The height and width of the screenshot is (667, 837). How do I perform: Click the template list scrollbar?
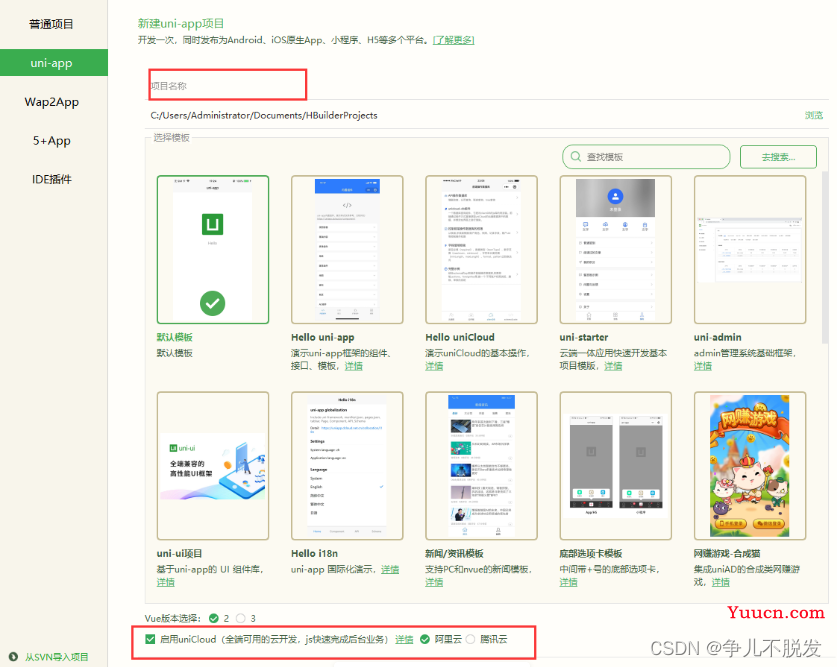point(825,257)
